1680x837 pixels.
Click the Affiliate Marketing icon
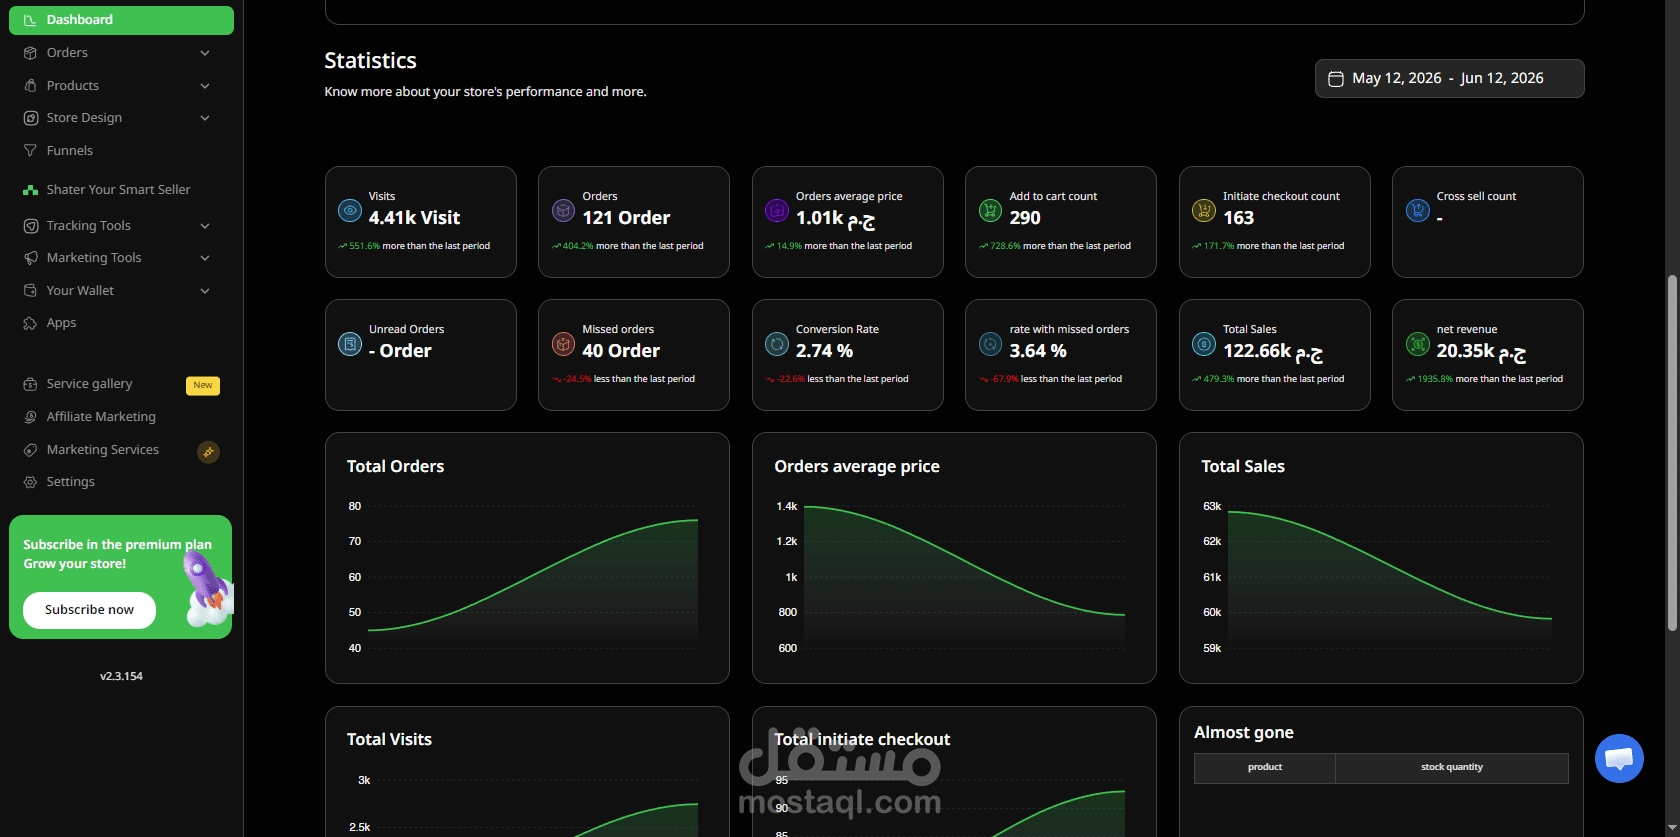pyautogui.click(x=30, y=417)
